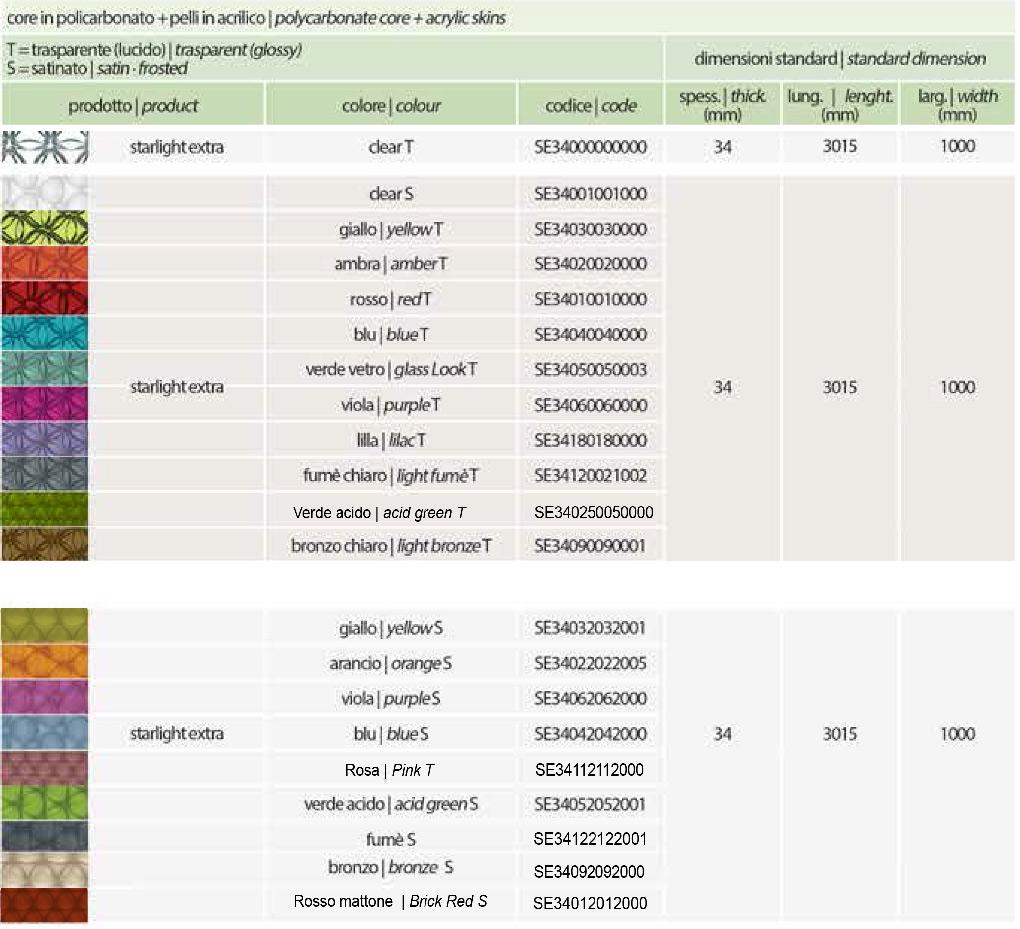Click the purple S swatch
The height and width of the screenshot is (929, 1020).
tap(44, 697)
